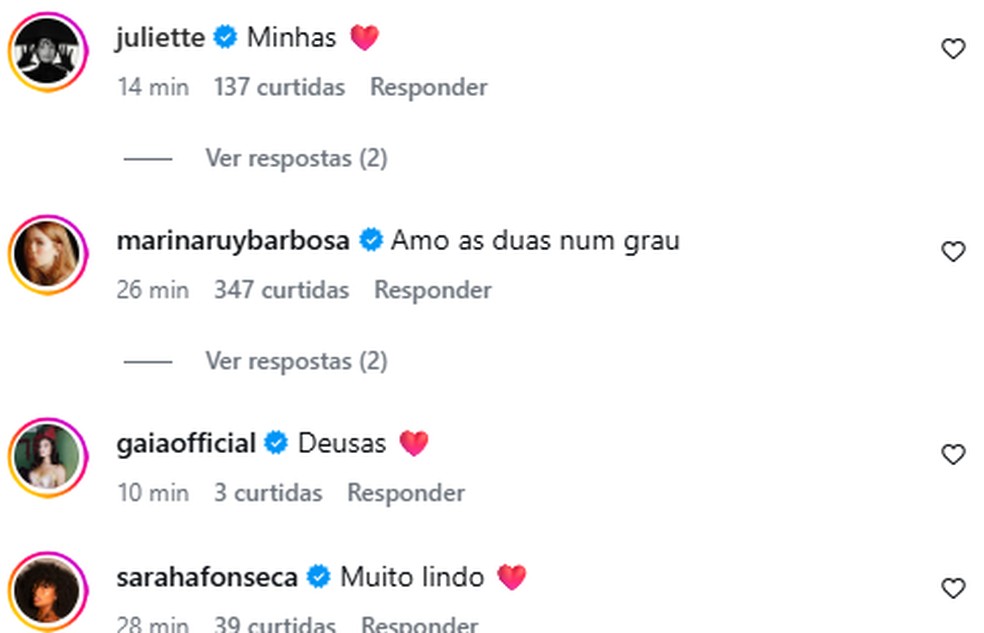
Task: Click marinaruybarbosa's verified badge
Action: [x=371, y=240]
